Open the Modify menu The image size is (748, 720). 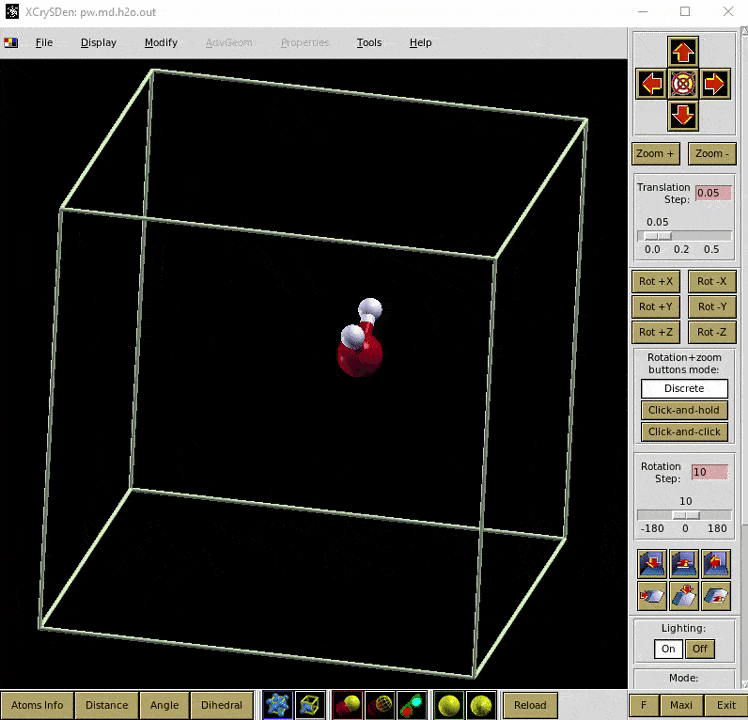(161, 43)
